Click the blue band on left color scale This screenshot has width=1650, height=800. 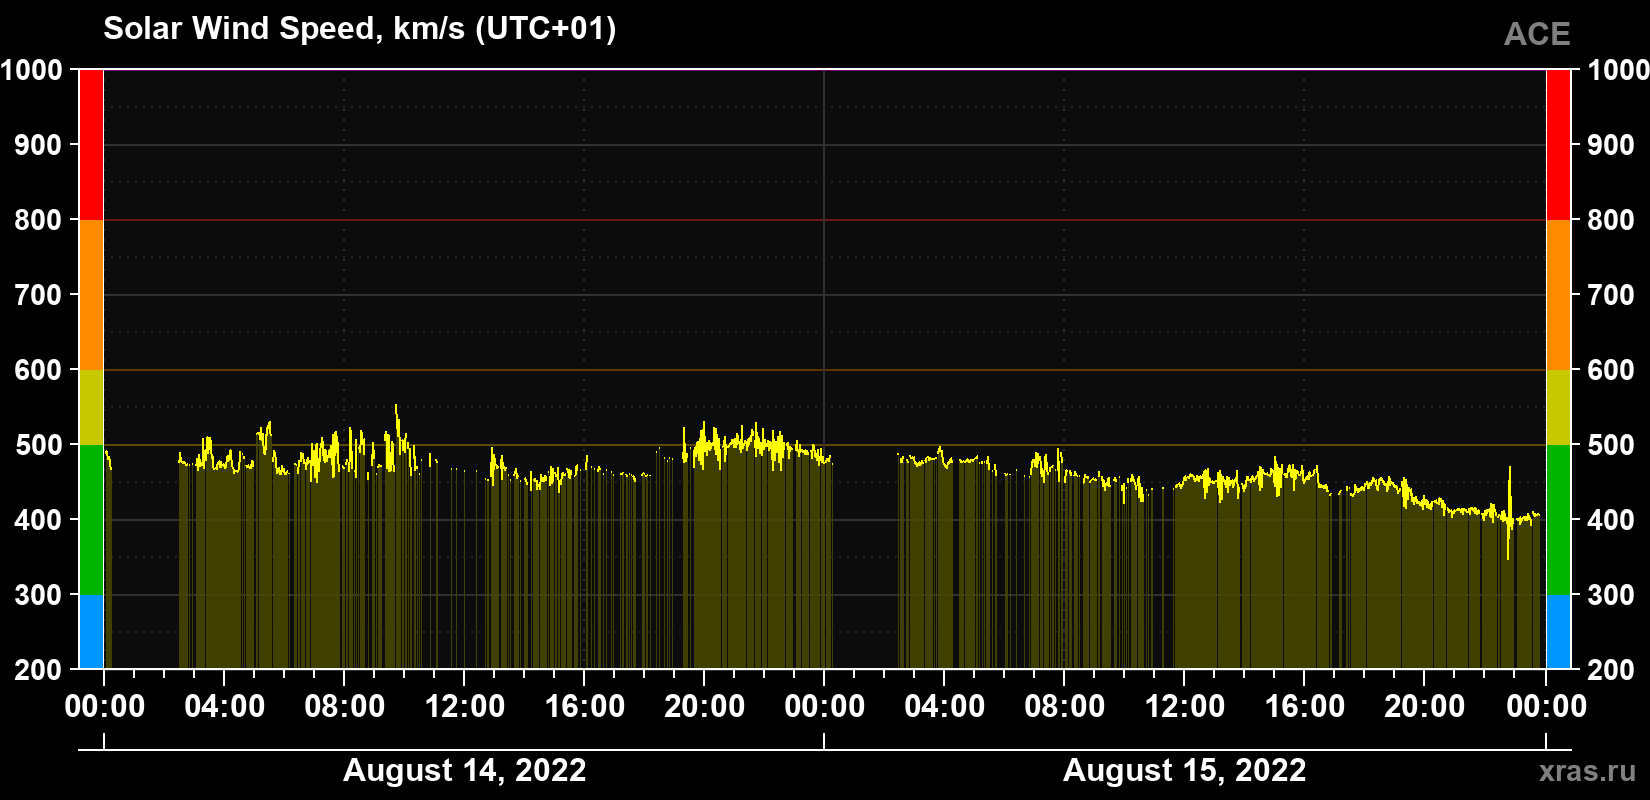pyautogui.click(x=91, y=632)
